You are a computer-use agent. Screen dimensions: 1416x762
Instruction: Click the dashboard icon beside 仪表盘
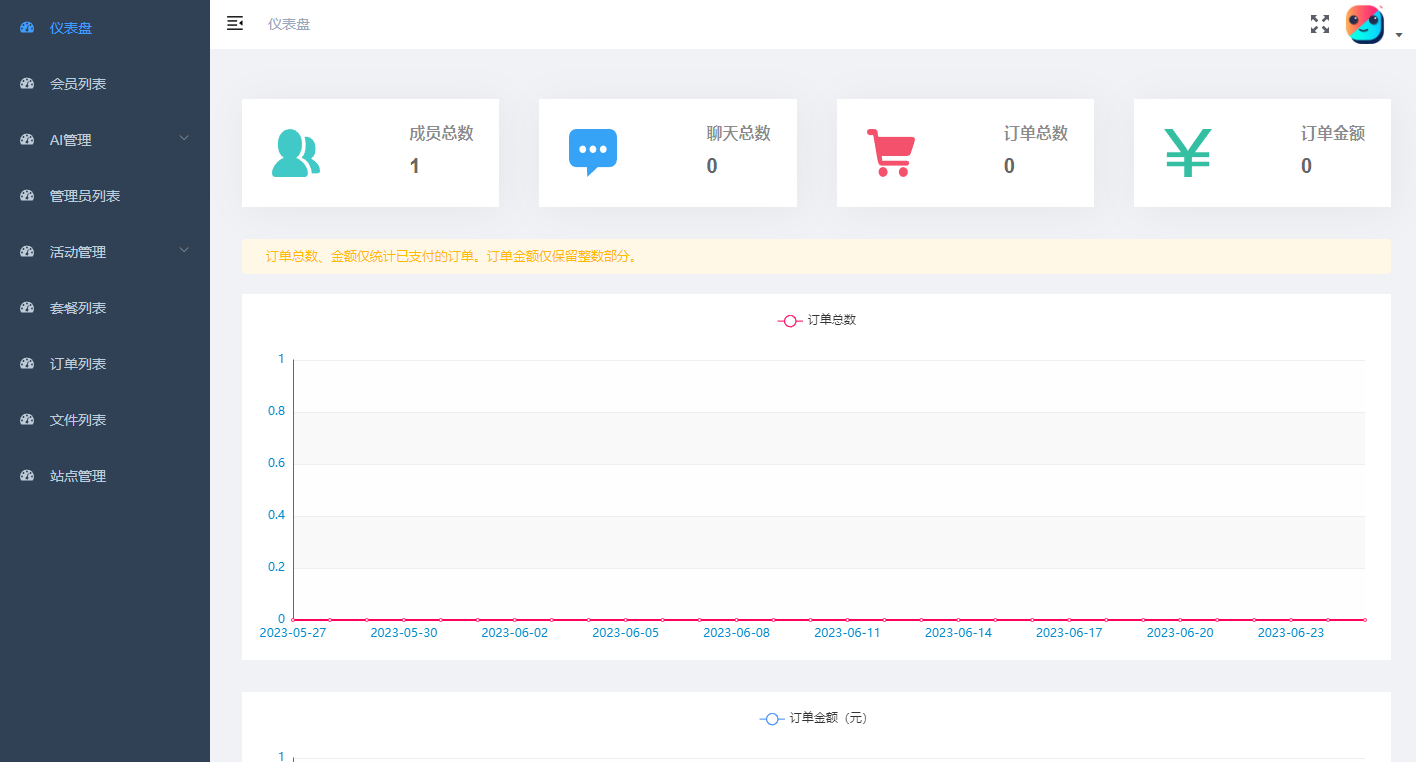[27, 28]
